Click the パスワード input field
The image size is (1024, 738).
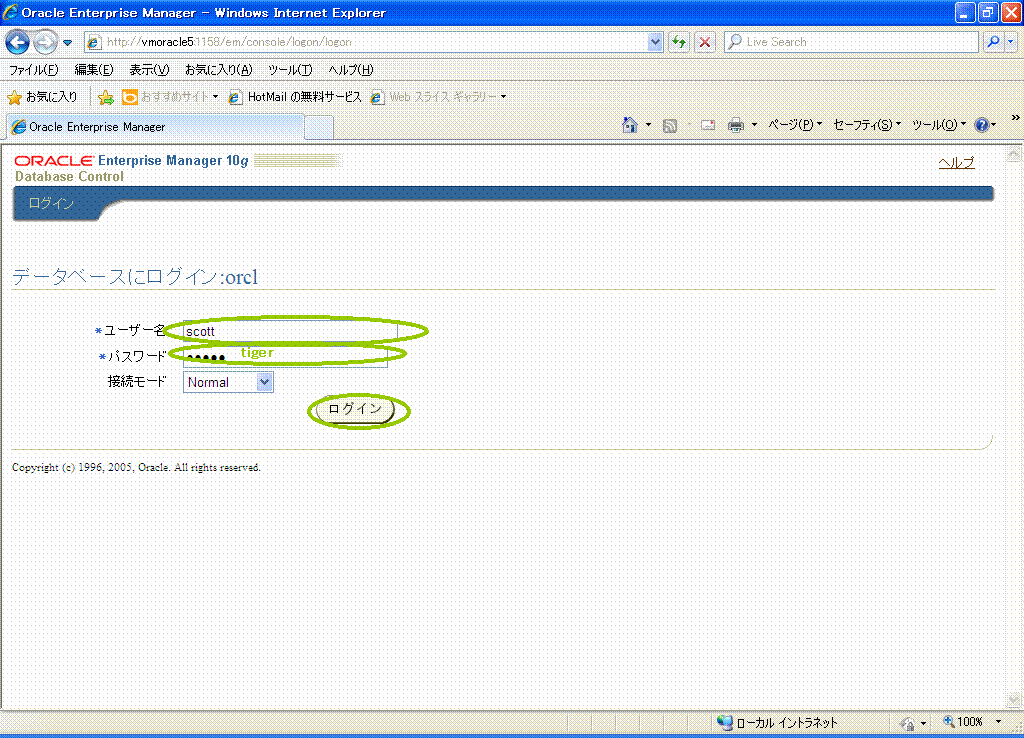[x=285, y=356]
